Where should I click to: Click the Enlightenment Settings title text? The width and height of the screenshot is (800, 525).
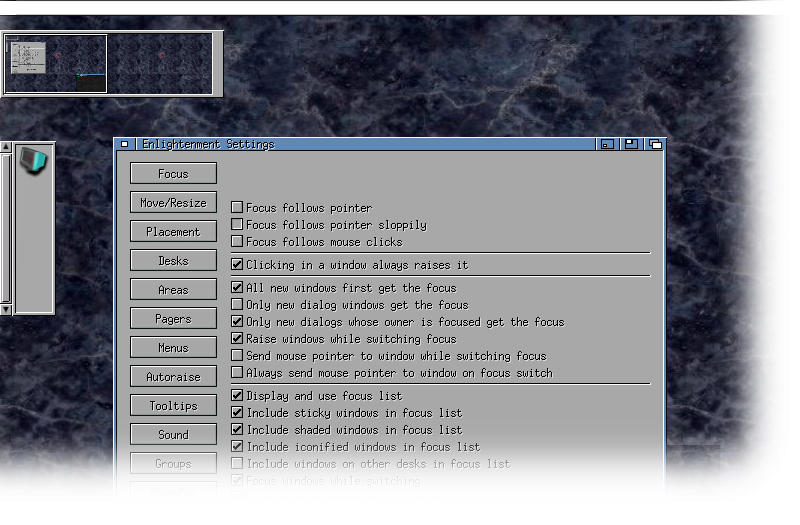pyautogui.click(x=208, y=144)
